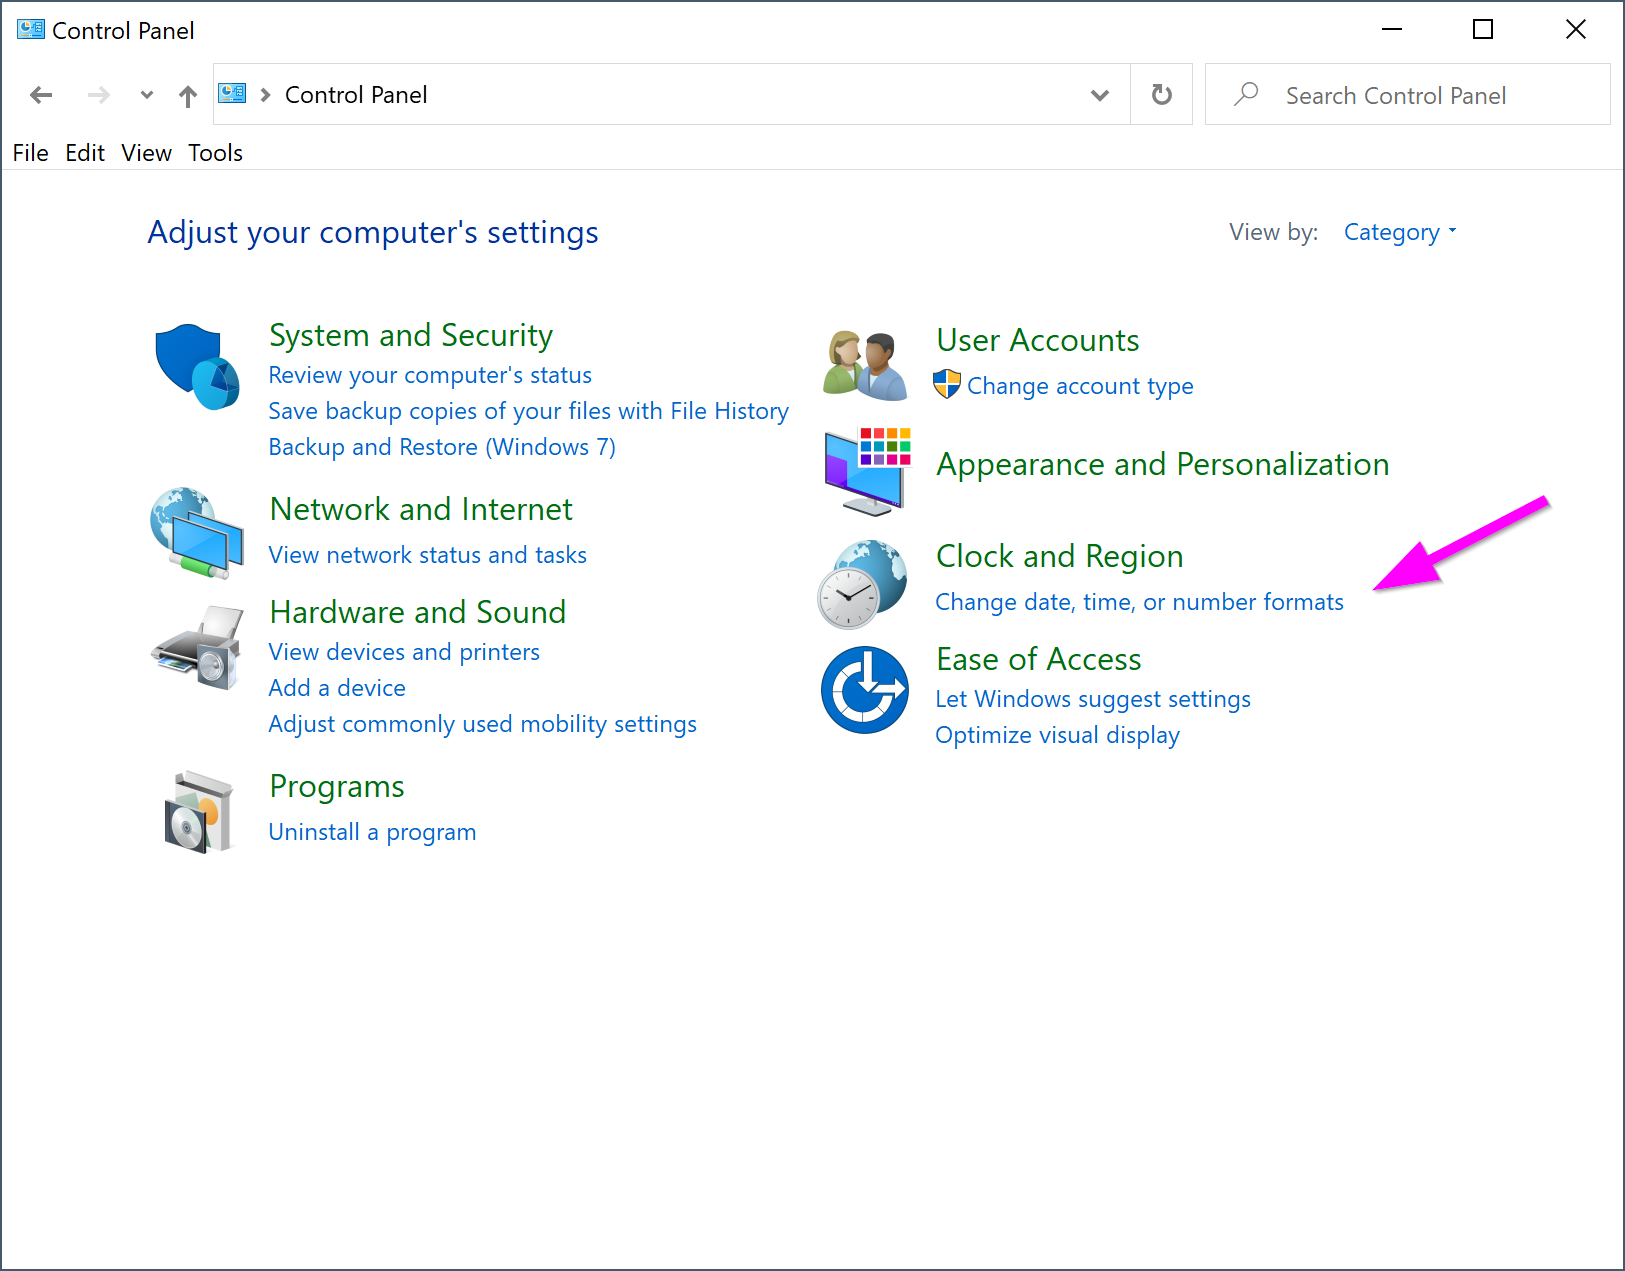Click the Control Panel icon in address bar
Screen dimensions: 1625x1271
point(233,94)
